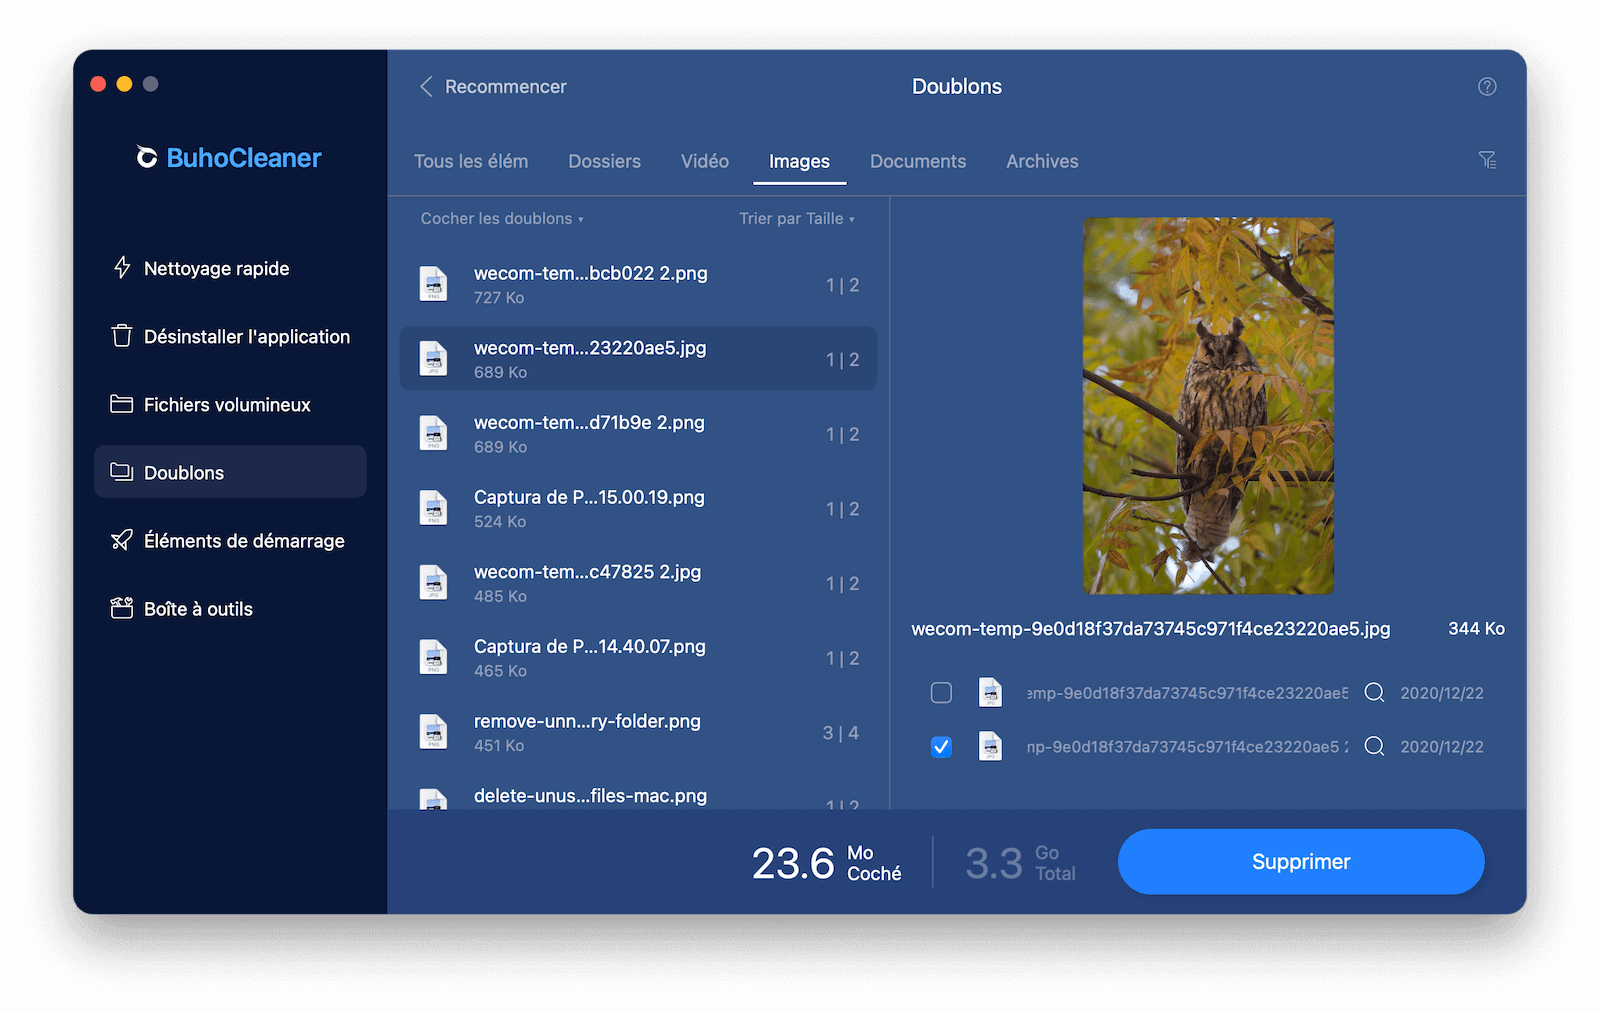This screenshot has width=1600, height=1011.
Task: Click the 344 Ko file size label
Action: [x=1476, y=629]
